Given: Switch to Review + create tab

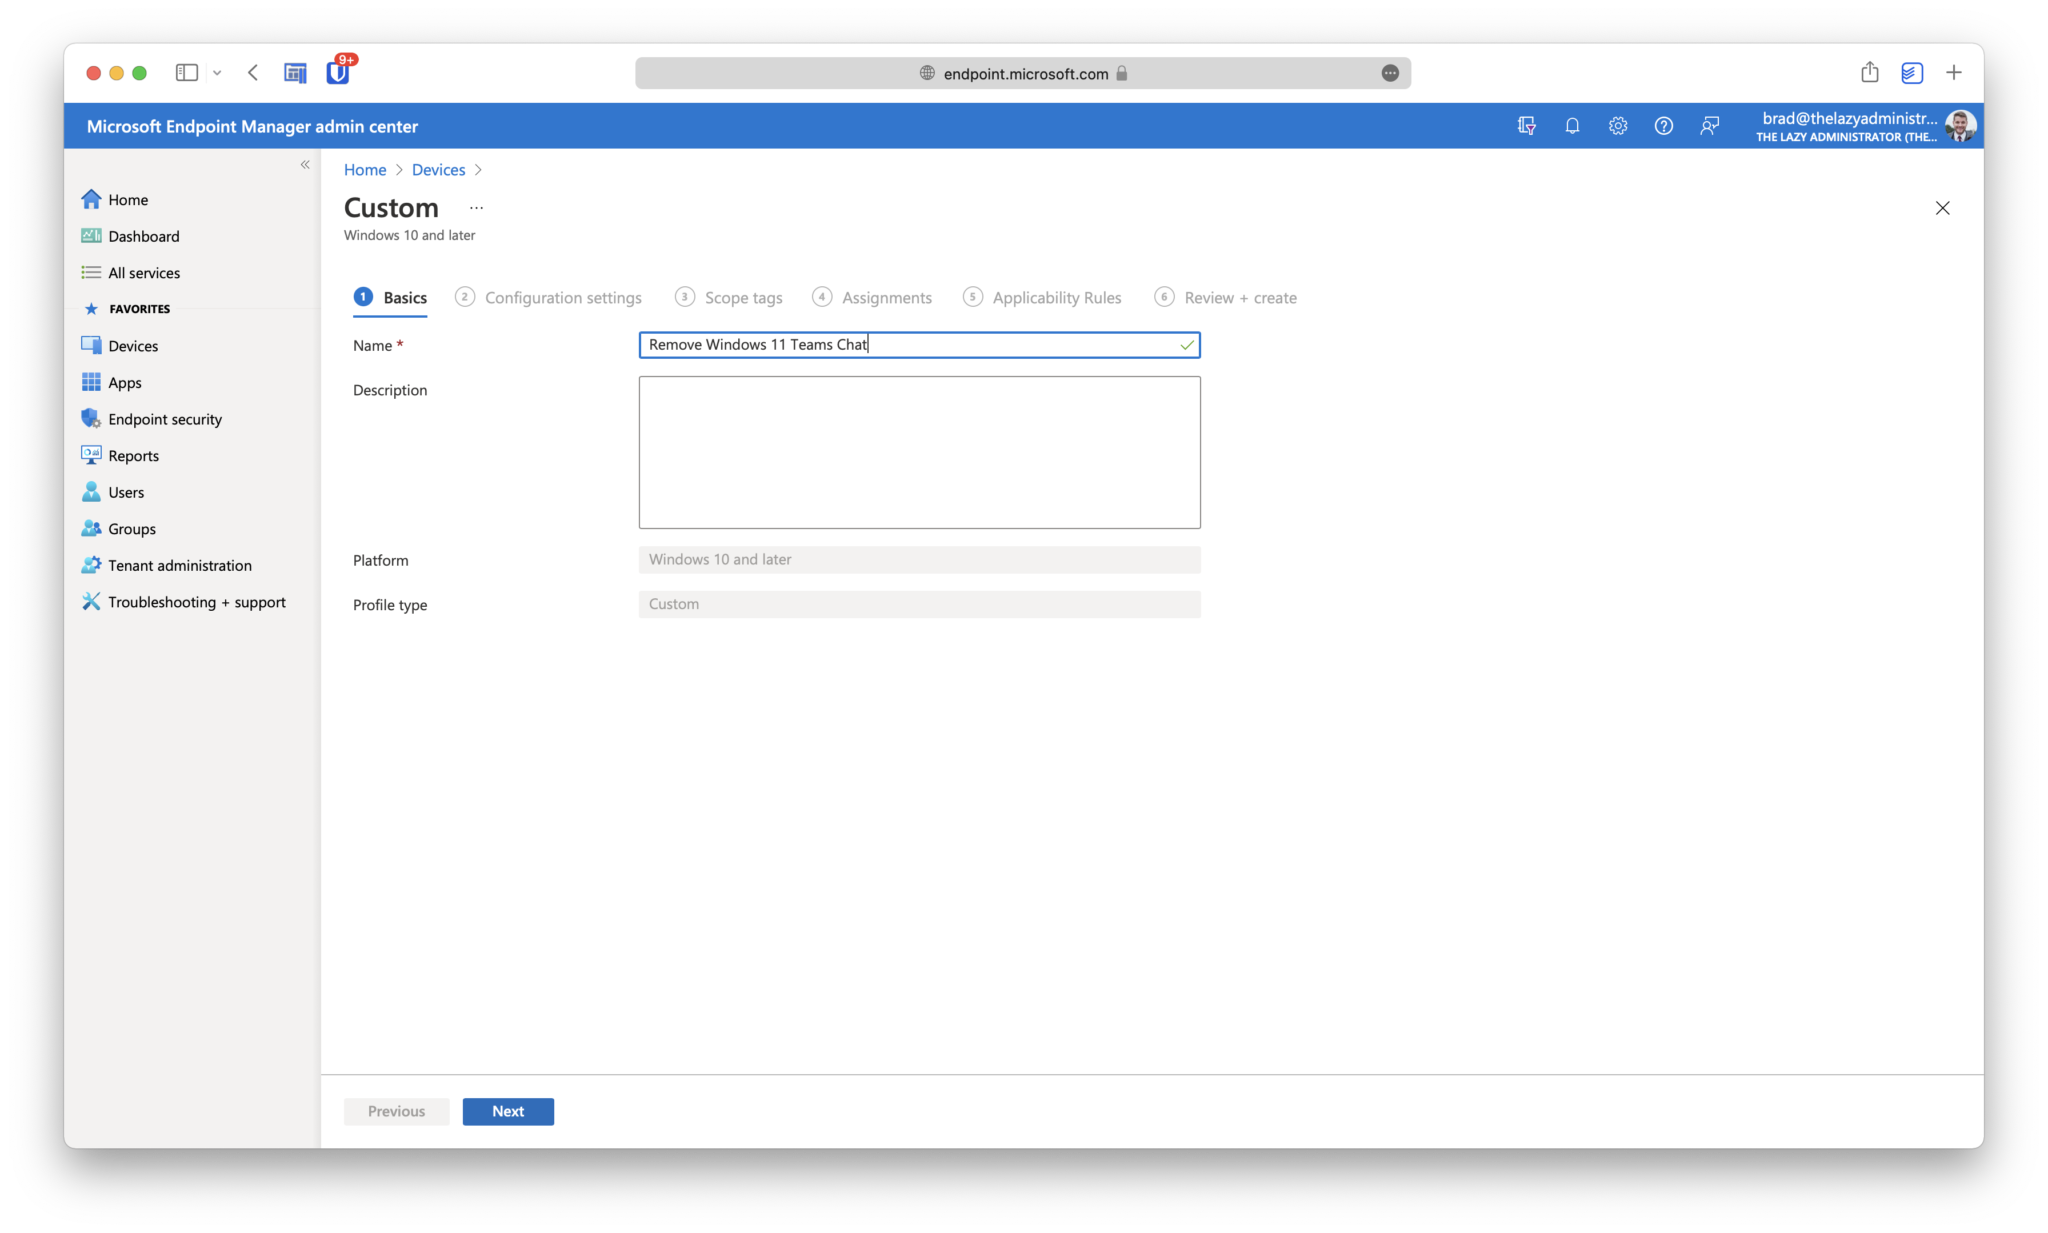Looking at the screenshot, I should coord(1225,297).
